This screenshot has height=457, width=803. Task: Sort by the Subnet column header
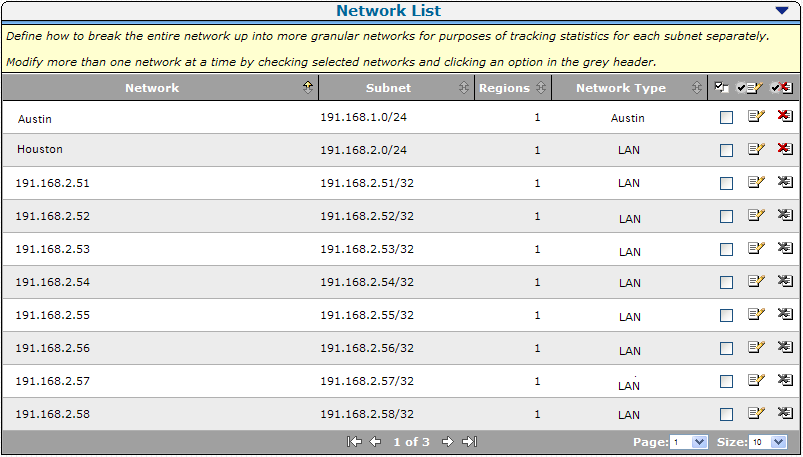click(388, 87)
